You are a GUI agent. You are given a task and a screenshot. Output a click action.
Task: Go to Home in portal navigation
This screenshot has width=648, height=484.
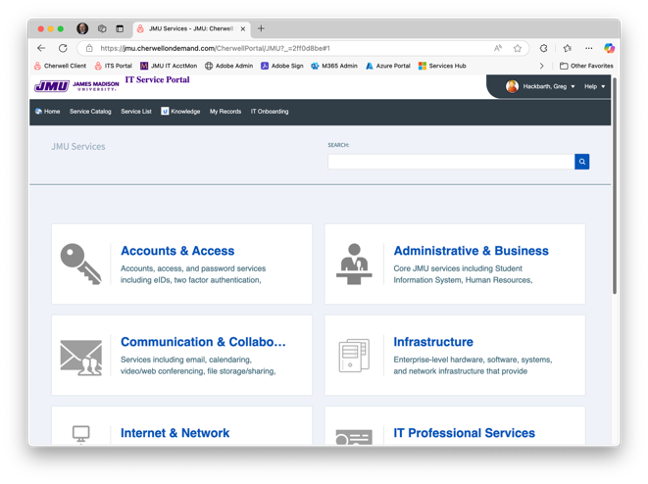click(x=48, y=112)
